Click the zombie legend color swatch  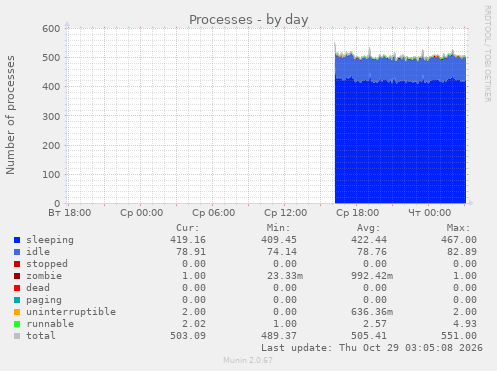17,276
